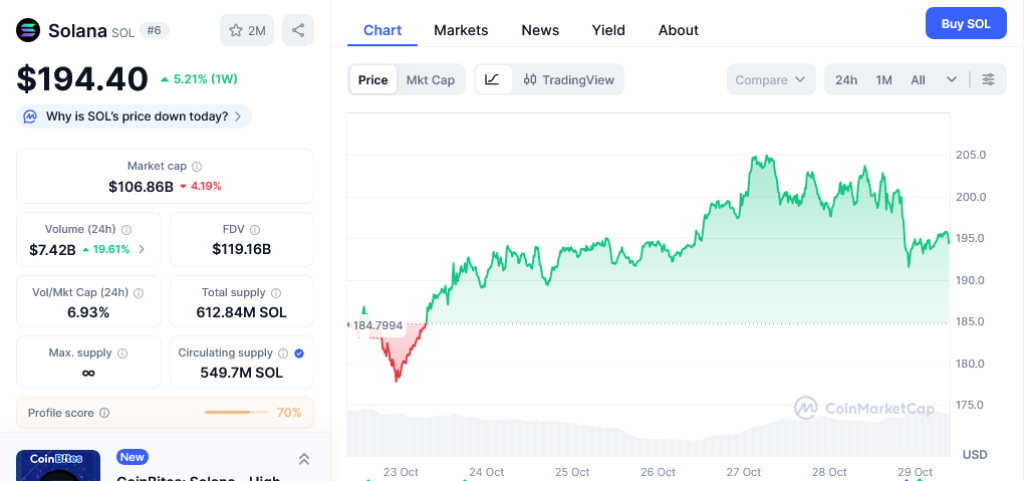Switch chart to Mkt Cap view

[430, 80]
